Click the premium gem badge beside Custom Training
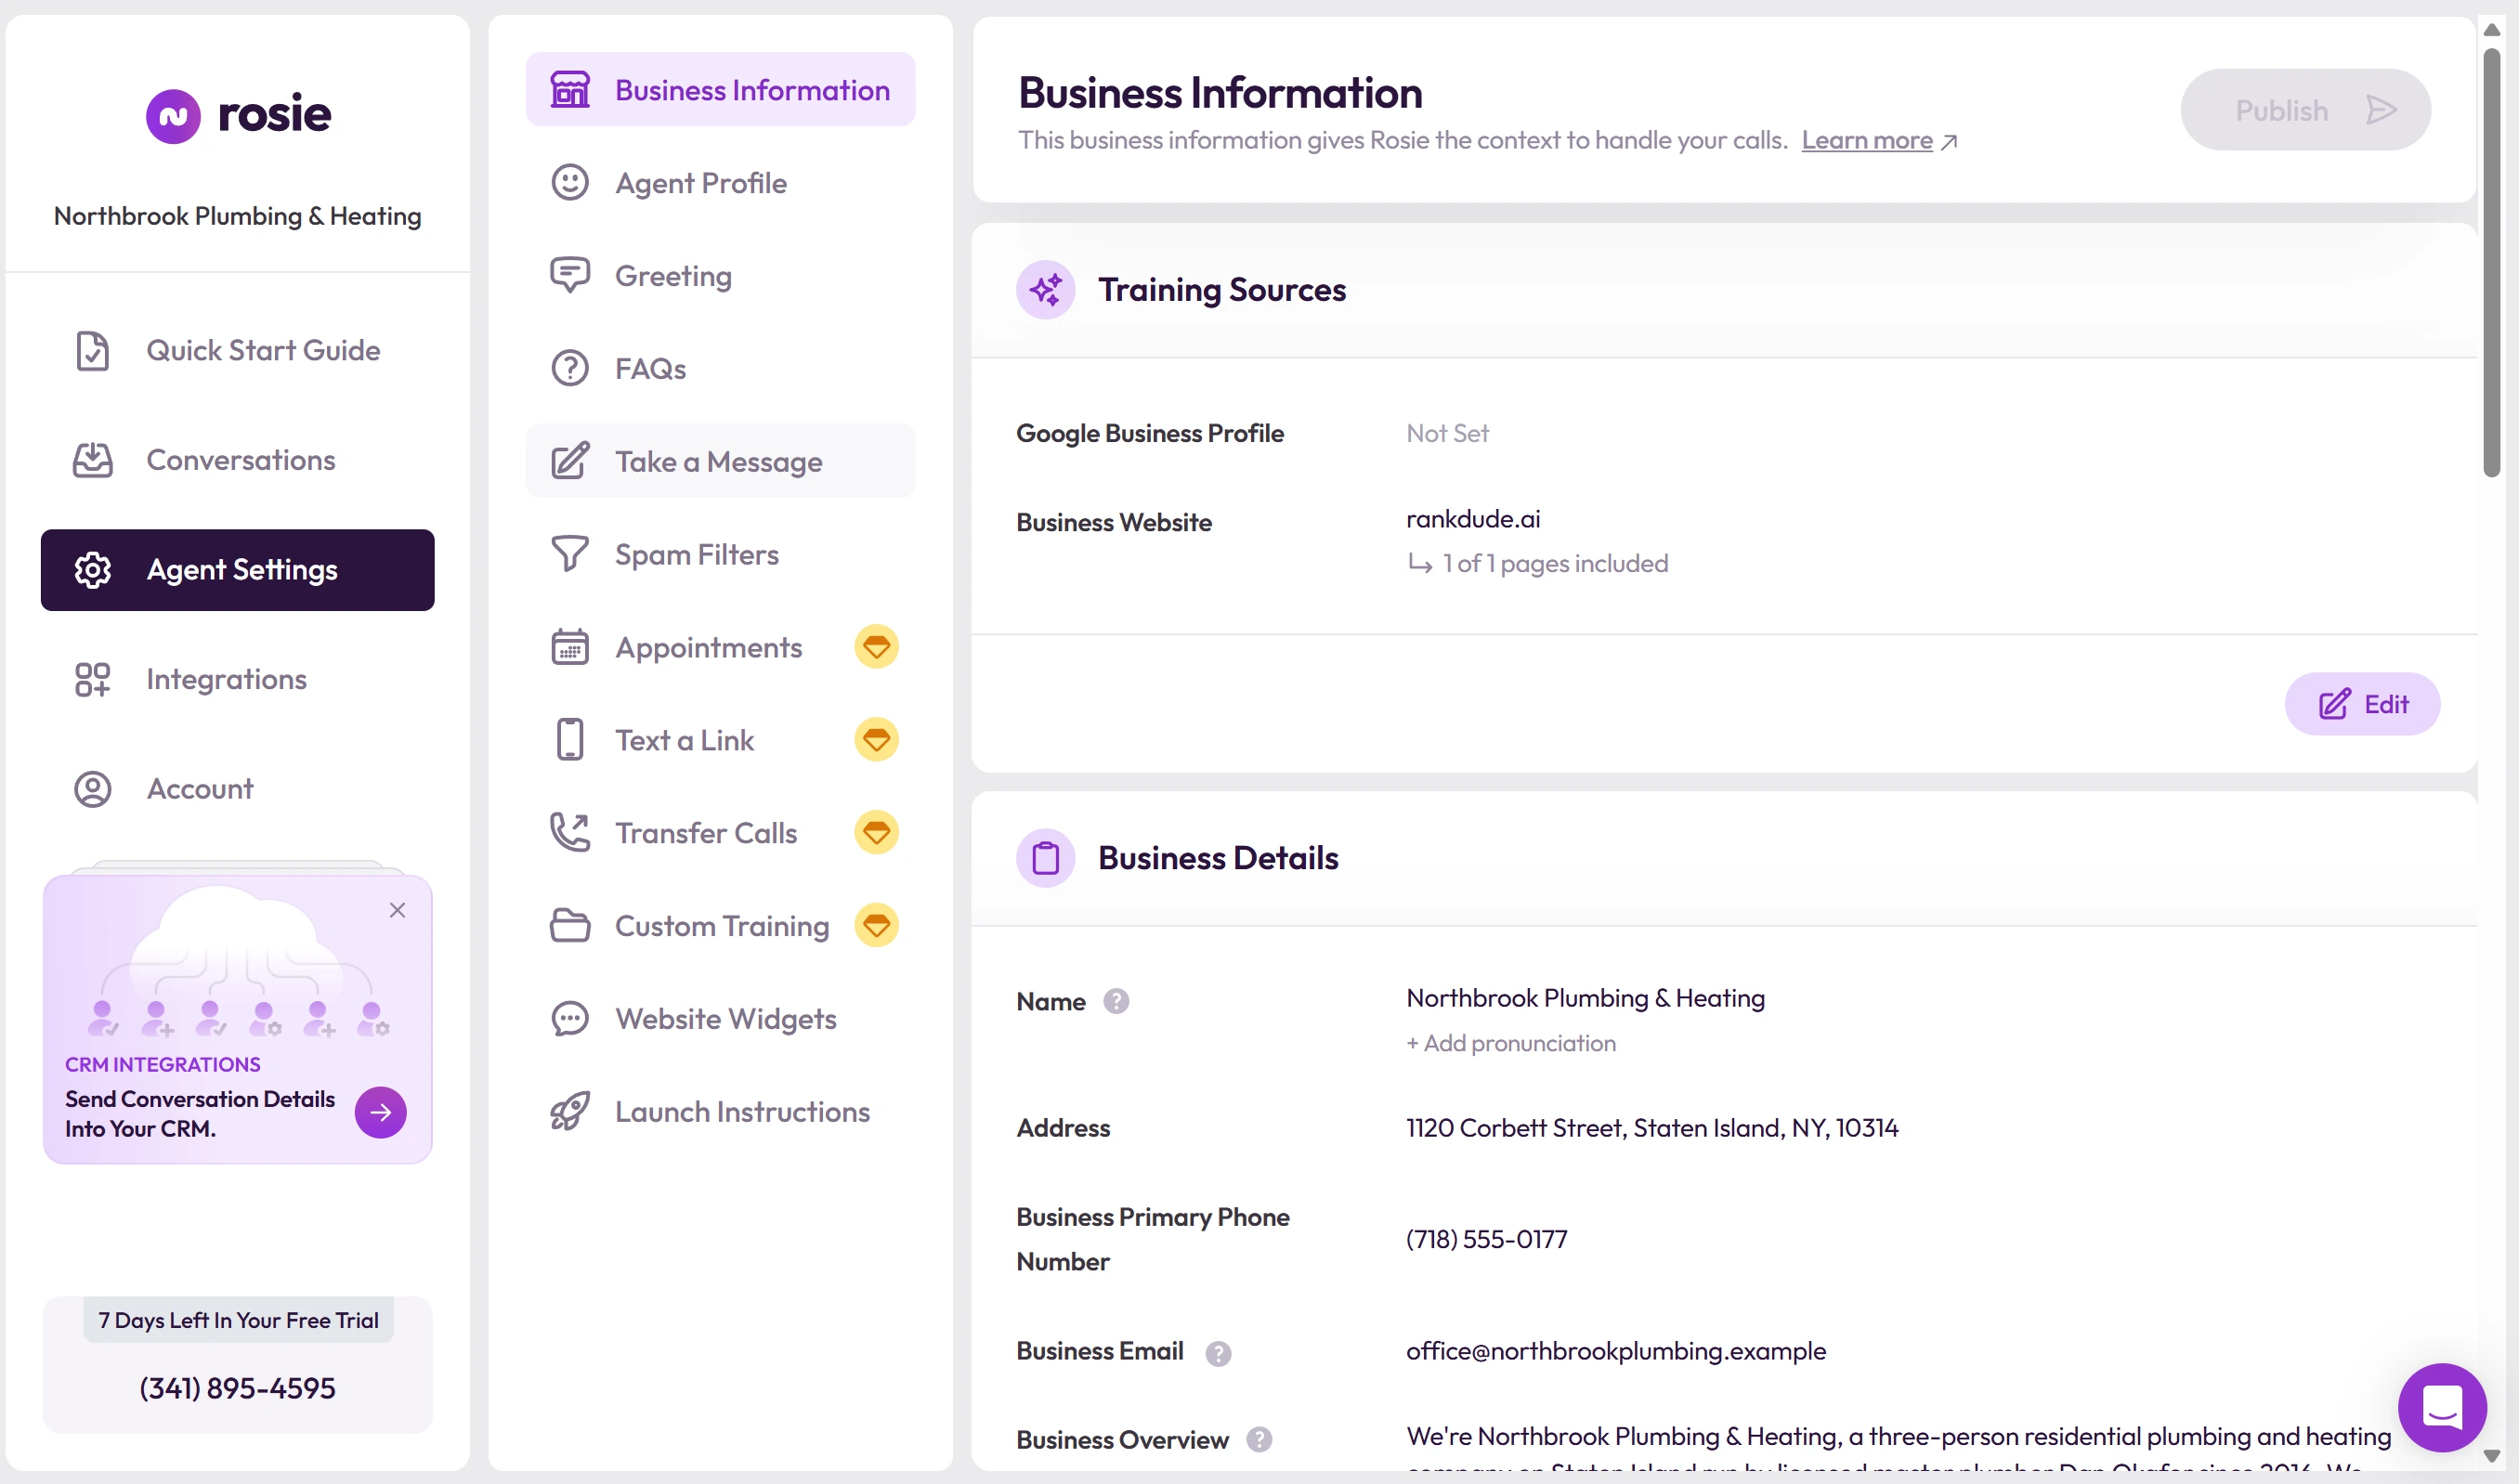2519x1484 pixels. 876,926
